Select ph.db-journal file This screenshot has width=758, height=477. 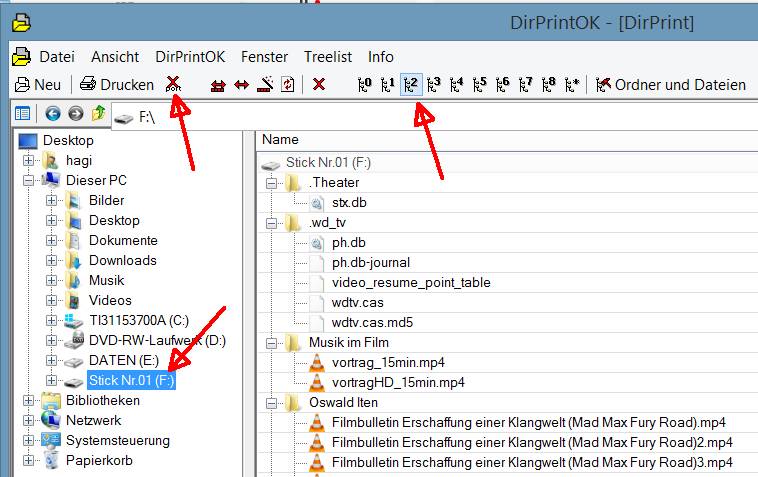pos(371,262)
